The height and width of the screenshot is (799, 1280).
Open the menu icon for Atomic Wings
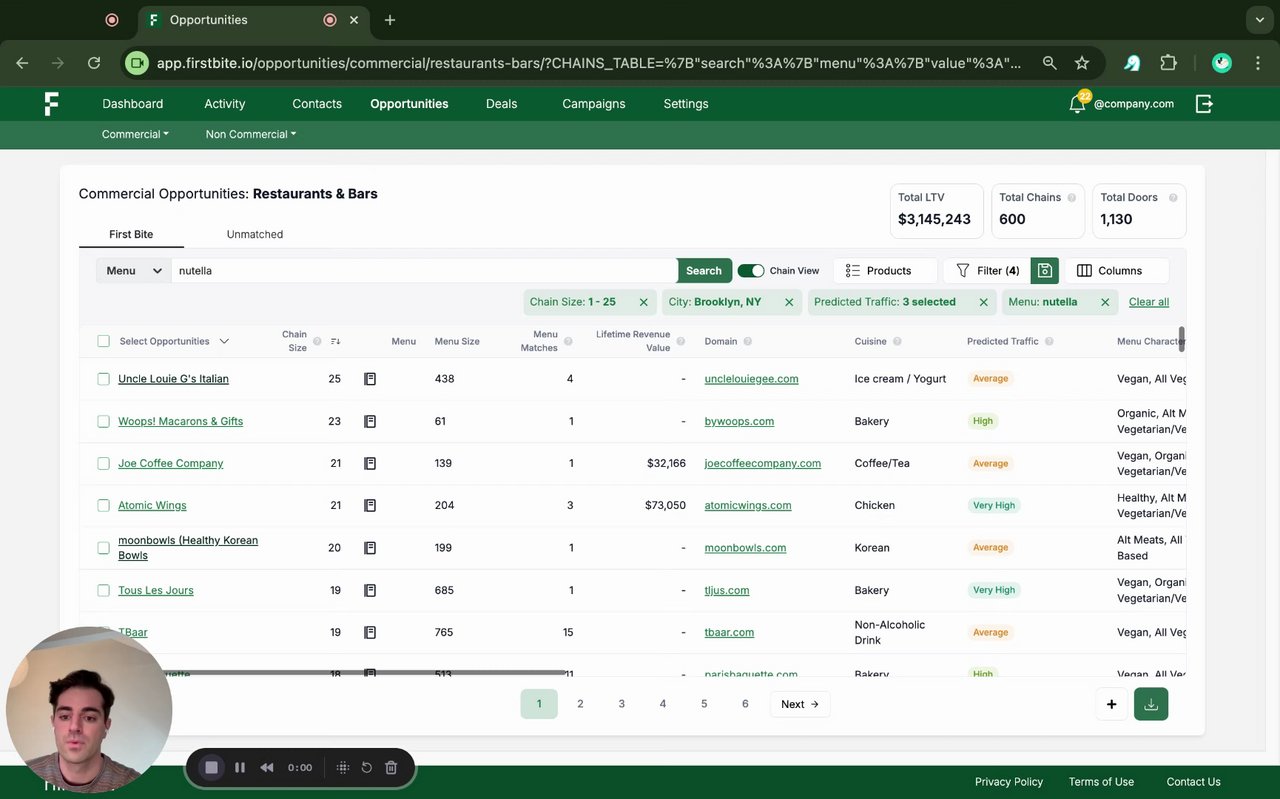(x=370, y=505)
